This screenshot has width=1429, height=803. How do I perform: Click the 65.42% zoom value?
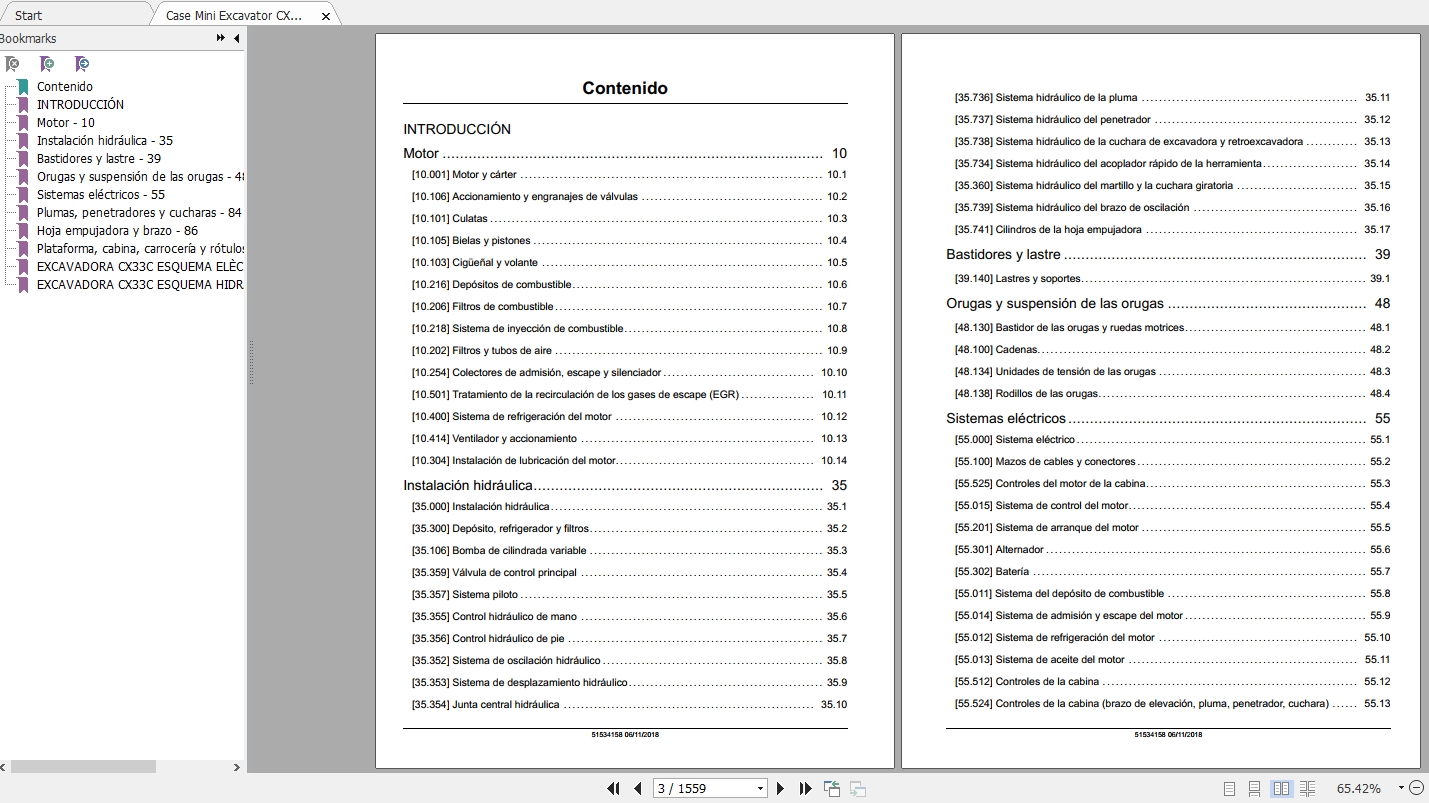[1358, 789]
